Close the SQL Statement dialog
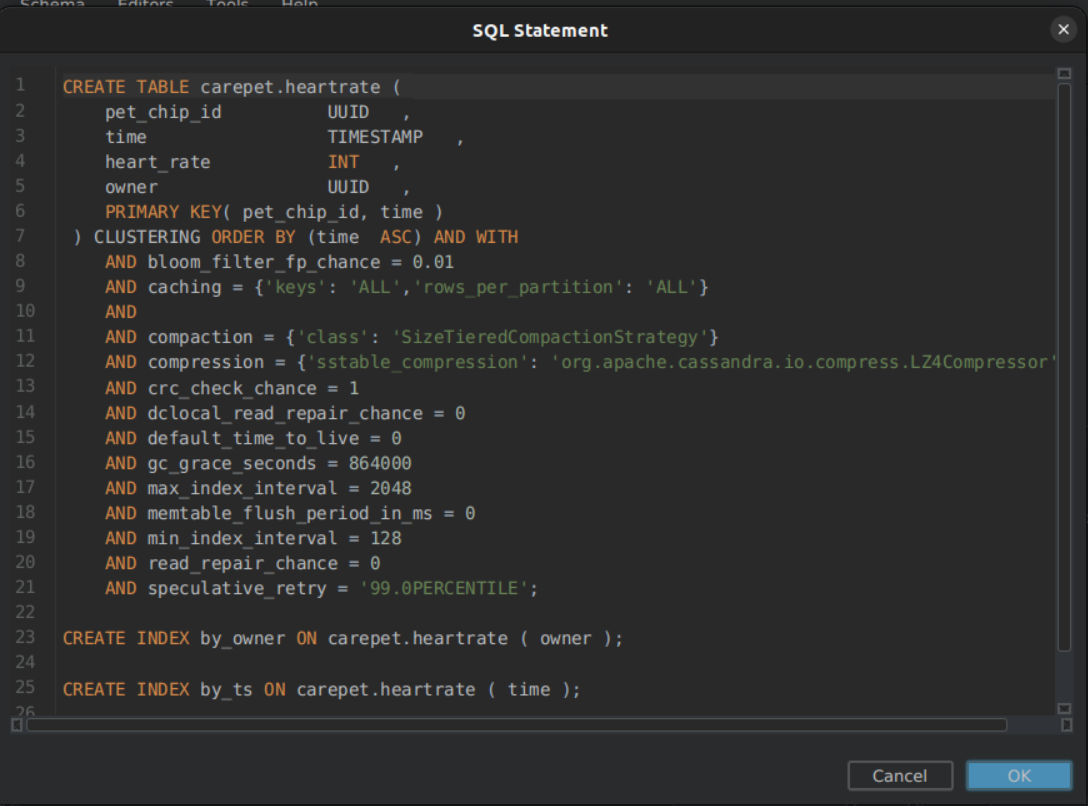The width and height of the screenshot is (1088, 806). [x=1063, y=29]
